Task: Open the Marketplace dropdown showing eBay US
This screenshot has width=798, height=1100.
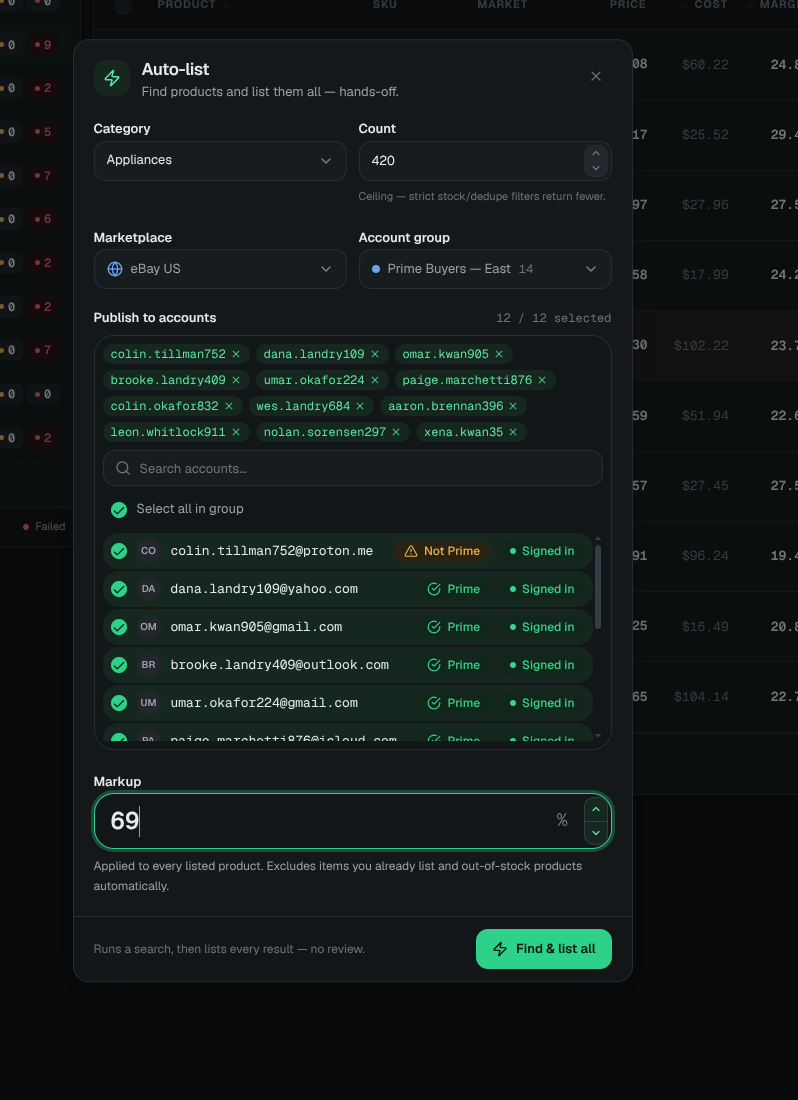Action: click(220, 269)
